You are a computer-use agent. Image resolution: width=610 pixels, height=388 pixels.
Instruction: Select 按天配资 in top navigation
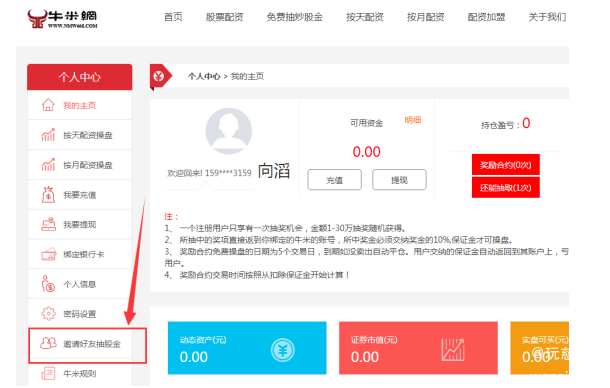coord(365,17)
